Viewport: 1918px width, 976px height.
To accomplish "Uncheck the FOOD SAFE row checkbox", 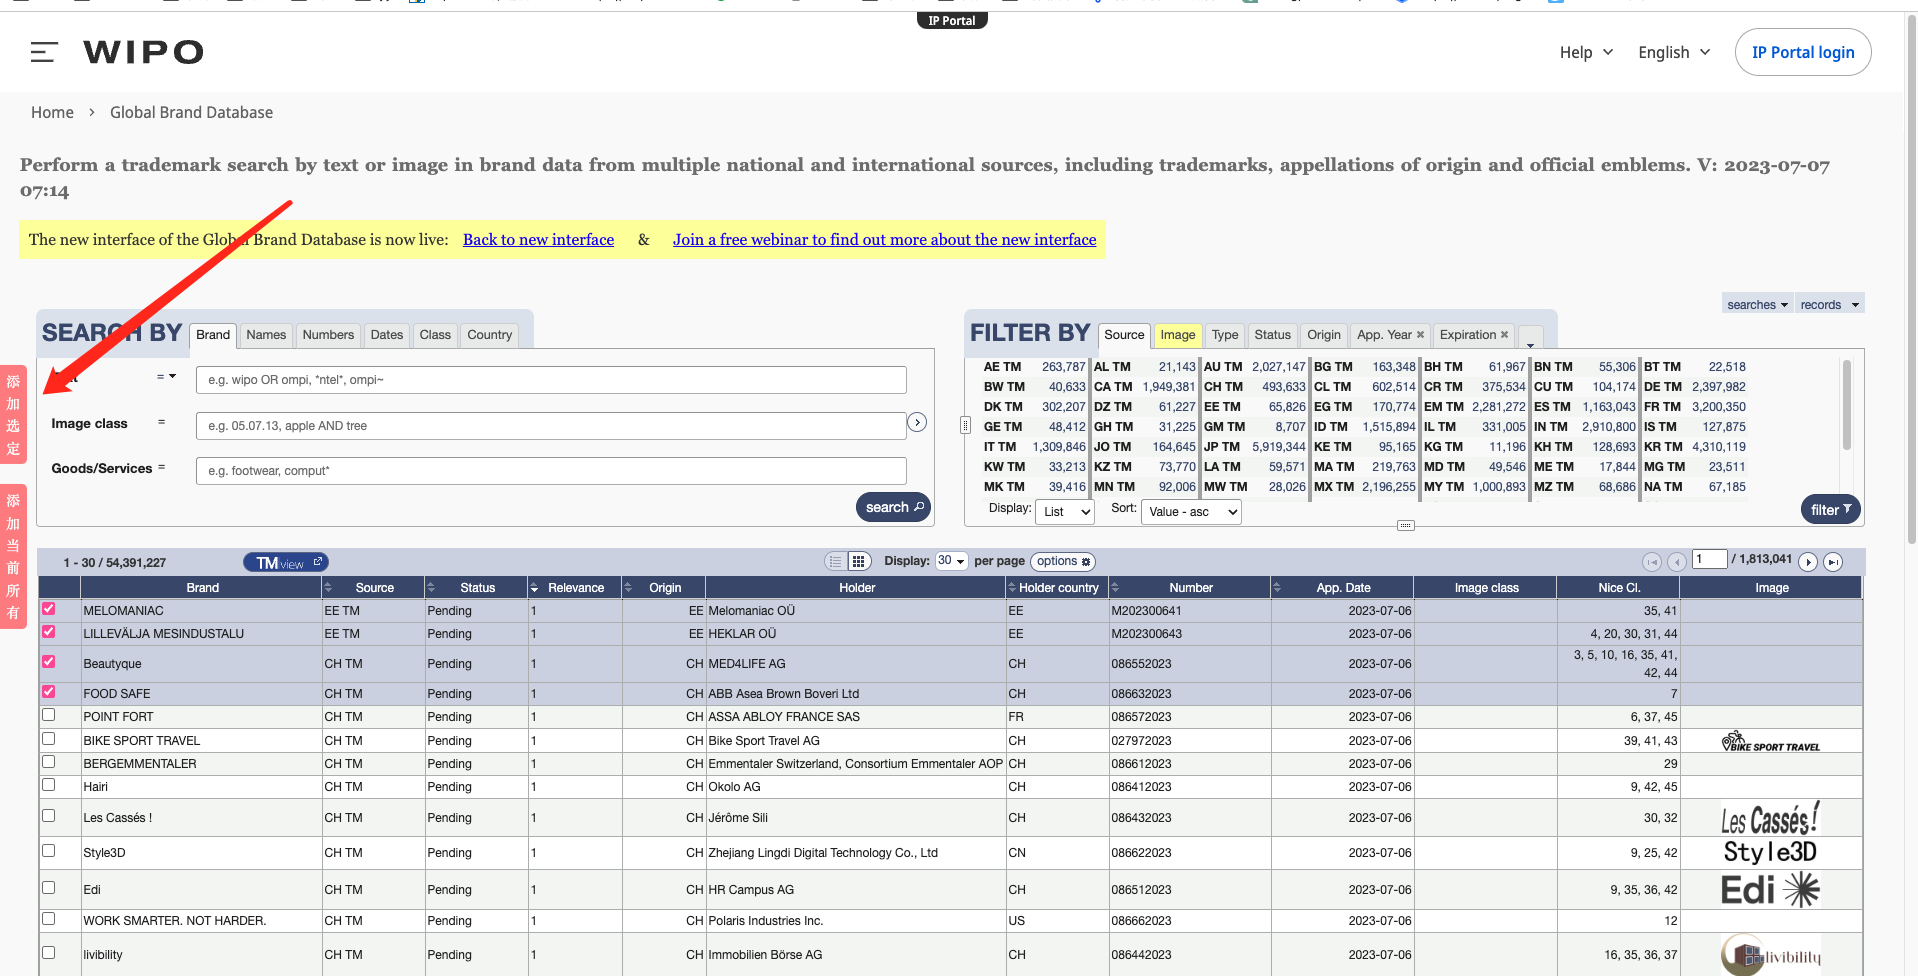I will point(48,691).
